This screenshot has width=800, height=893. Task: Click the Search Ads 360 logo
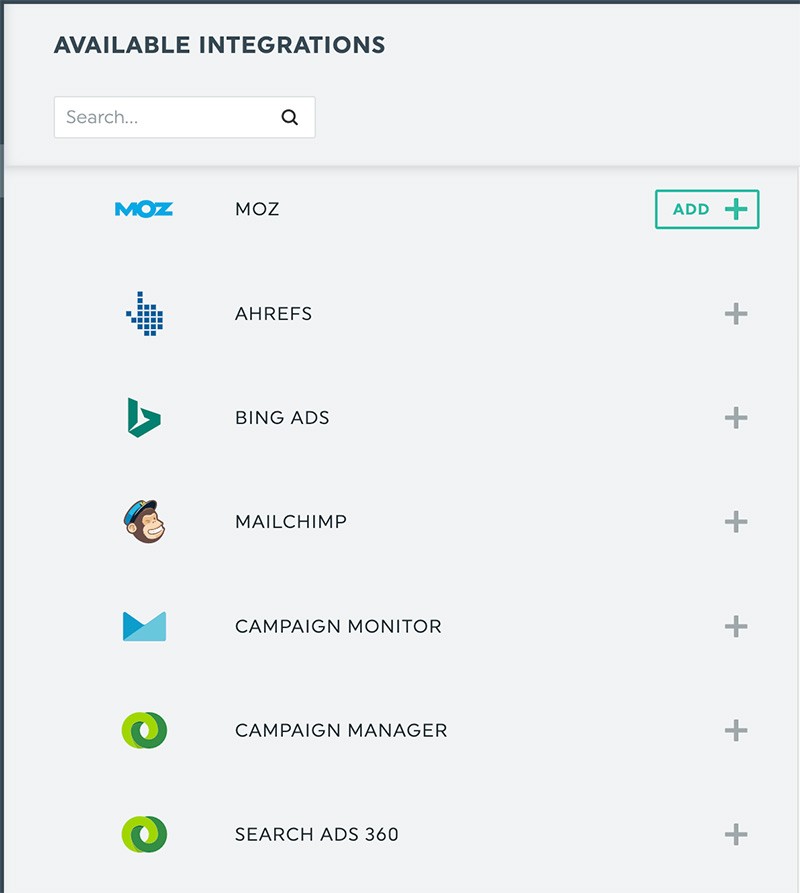coord(144,834)
